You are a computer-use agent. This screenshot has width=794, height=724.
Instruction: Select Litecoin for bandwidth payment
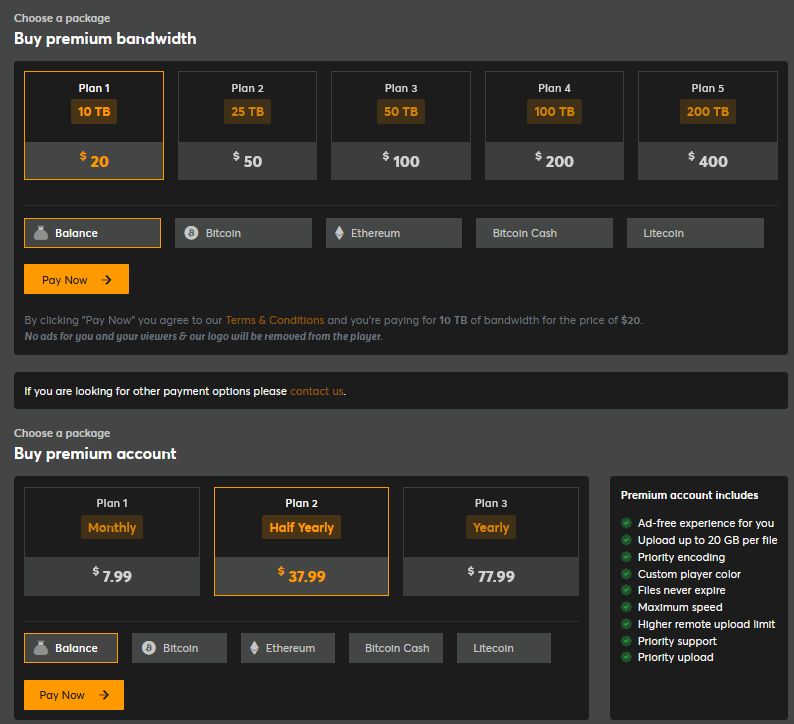click(x=695, y=233)
